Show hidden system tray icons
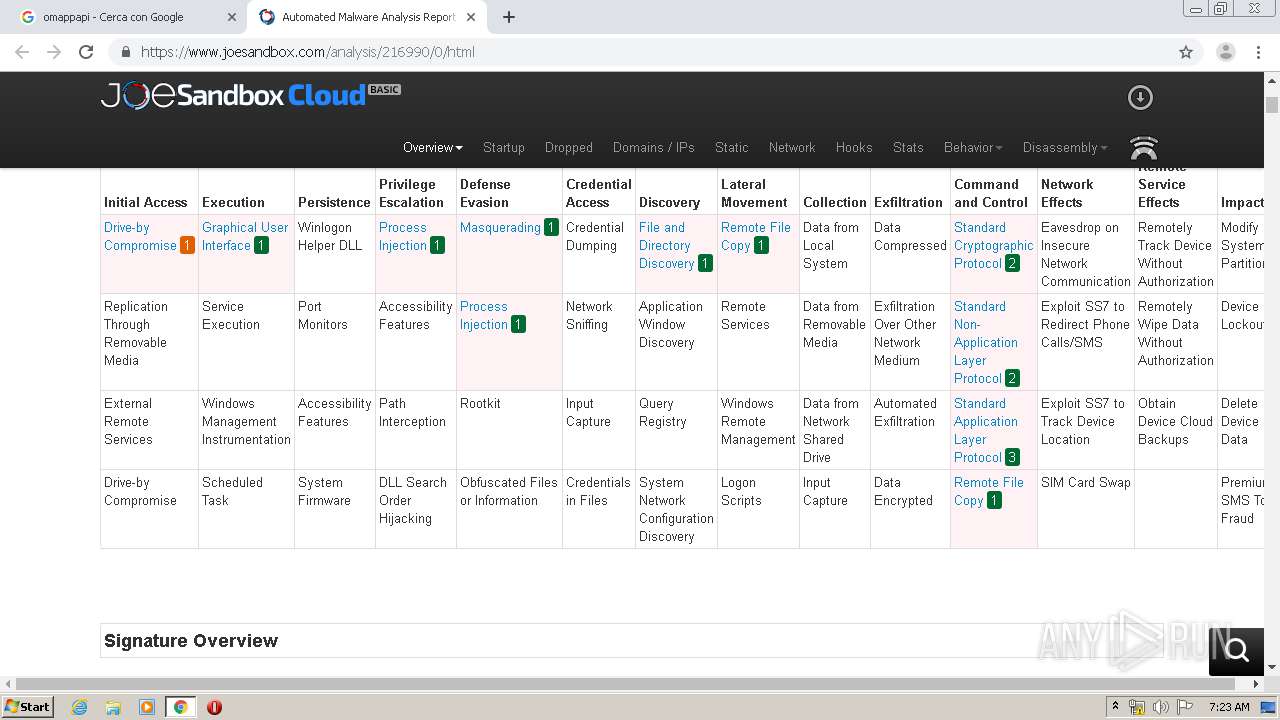 1115,707
